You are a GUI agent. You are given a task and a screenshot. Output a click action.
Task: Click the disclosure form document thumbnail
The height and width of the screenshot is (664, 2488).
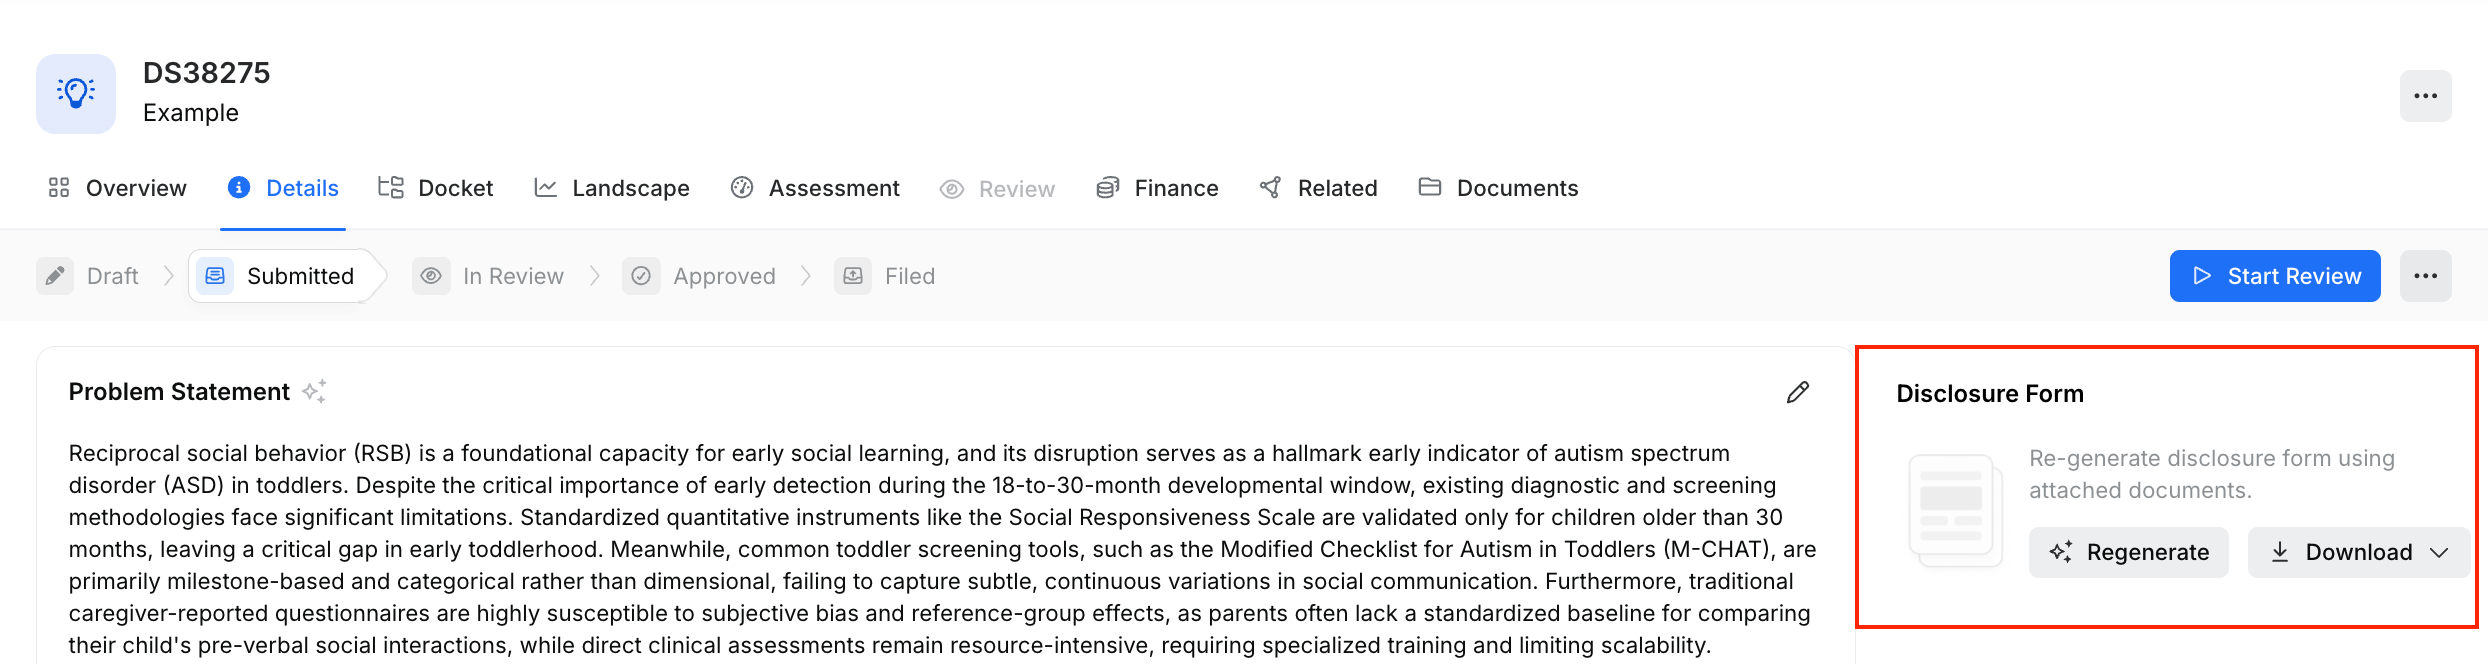click(x=1955, y=510)
